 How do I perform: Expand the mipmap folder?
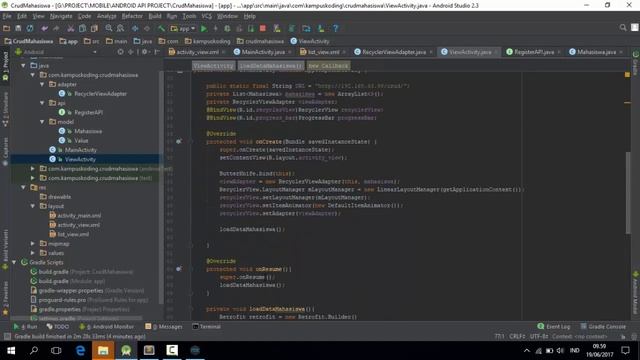click(x=33, y=244)
